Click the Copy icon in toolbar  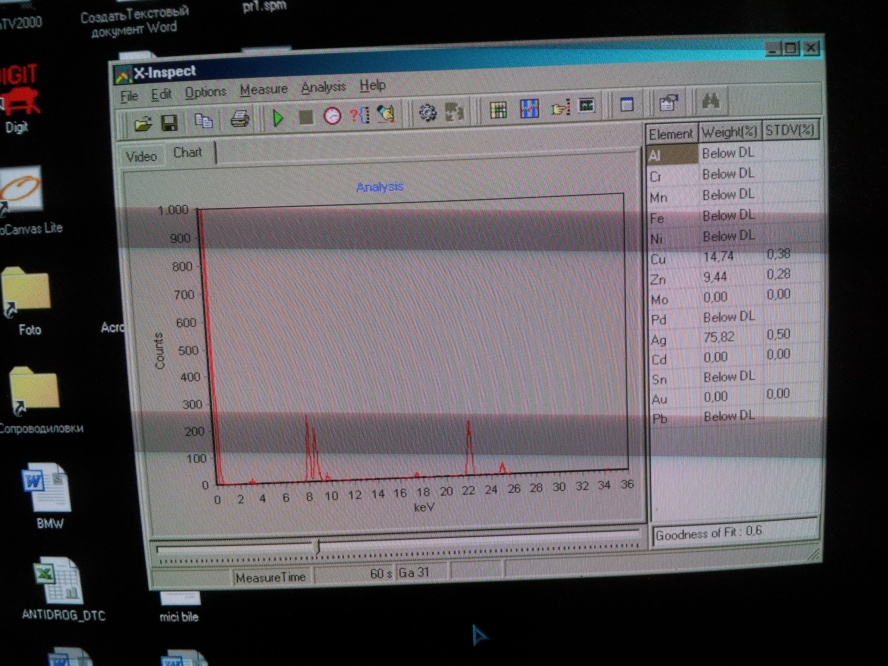click(204, 120)
